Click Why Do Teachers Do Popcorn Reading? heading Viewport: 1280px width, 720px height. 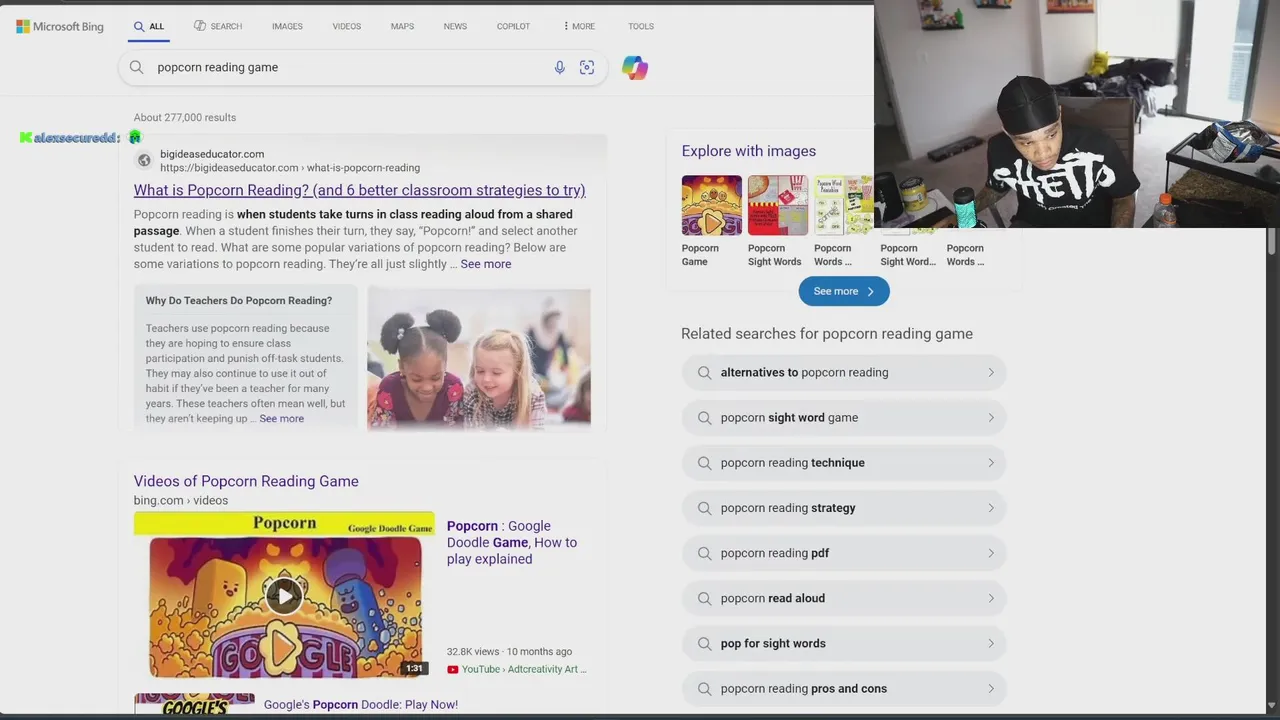(x=239, y=300)
